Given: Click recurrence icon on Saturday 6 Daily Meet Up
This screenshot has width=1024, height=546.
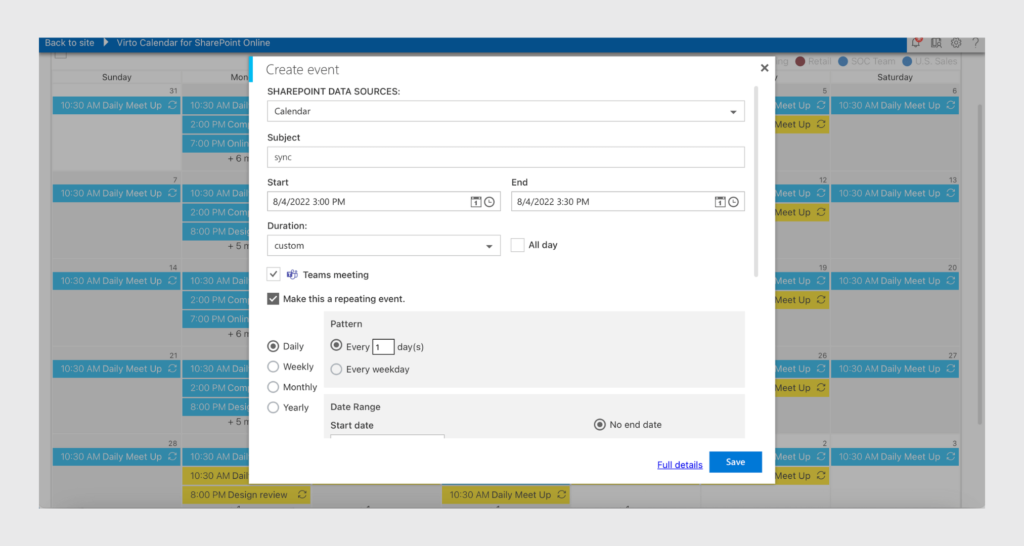Looking at the screenshot, I should coord(951,105).
